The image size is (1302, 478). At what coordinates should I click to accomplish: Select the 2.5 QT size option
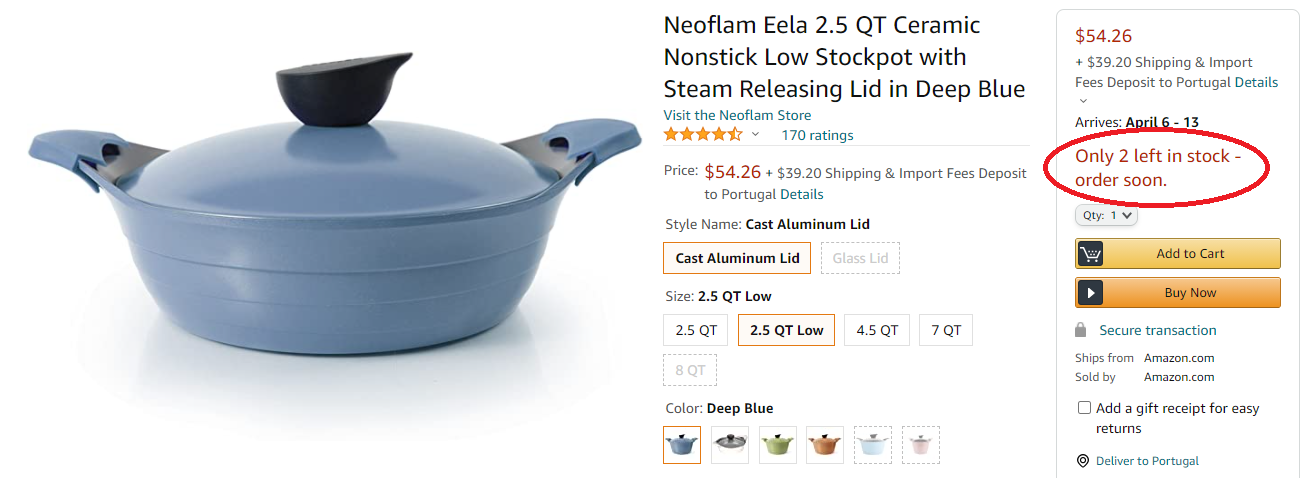click(696, 330)
